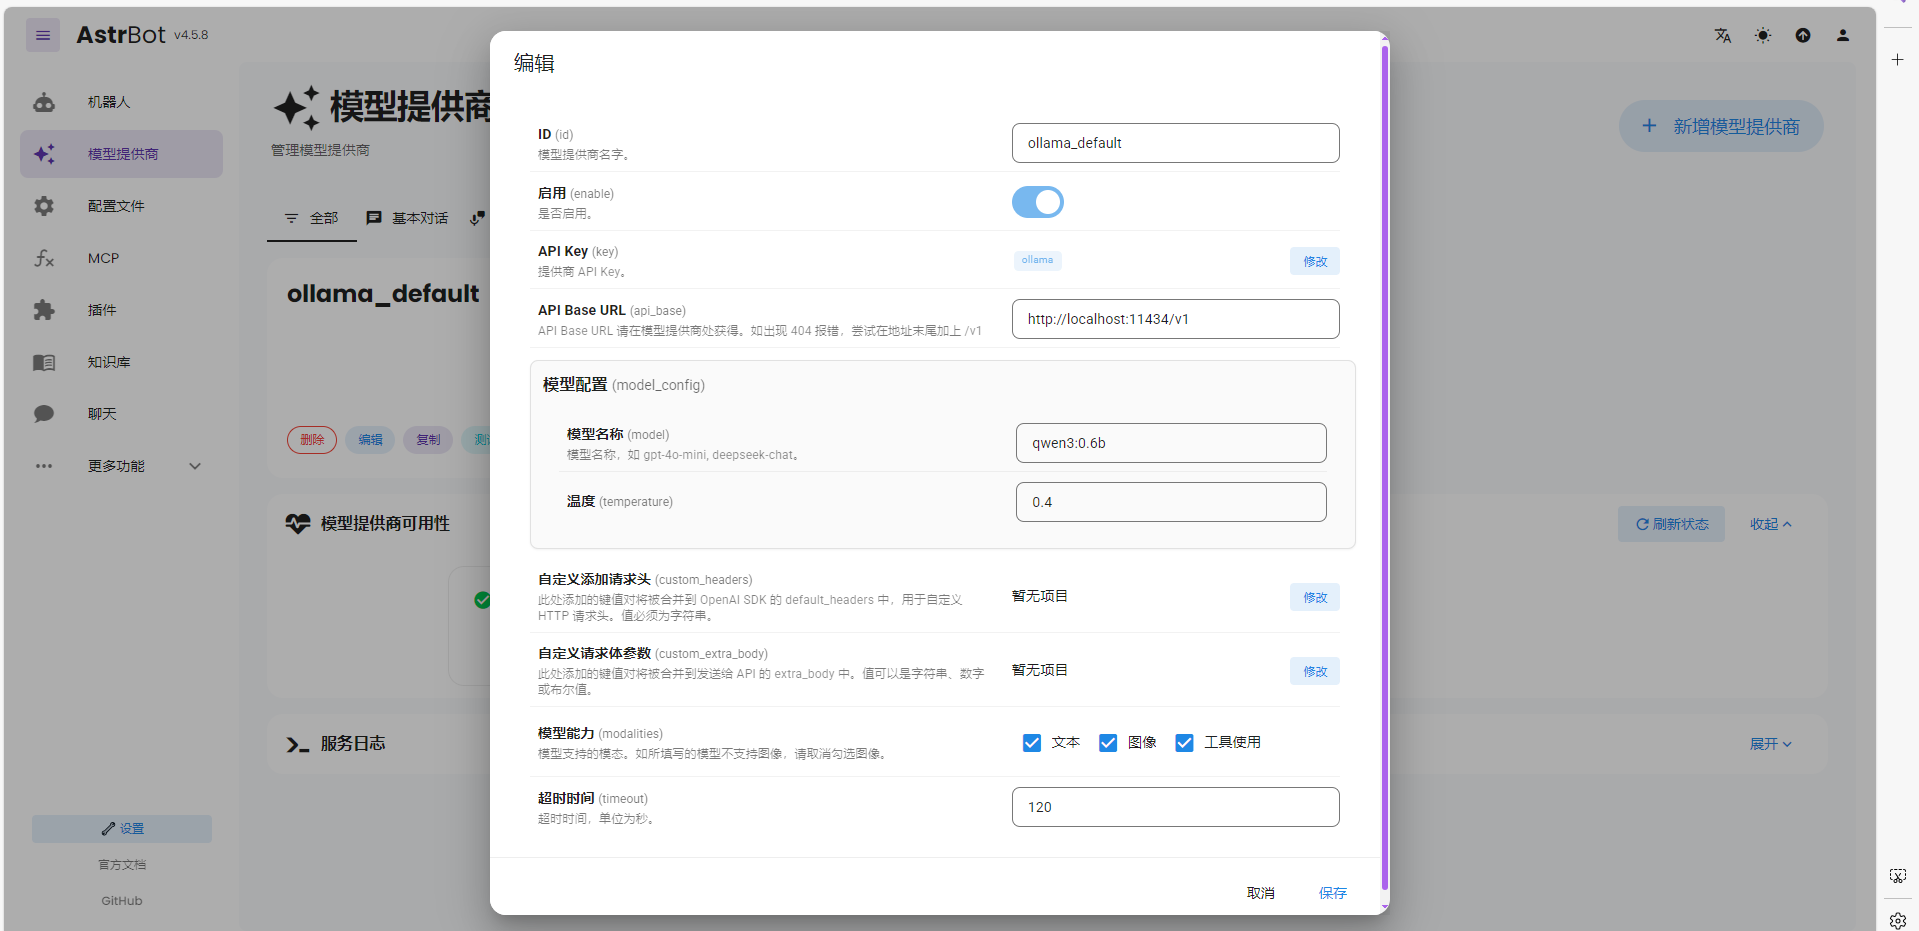
Task: Click the 模型名称 input field
Action: click(1170, 443)
